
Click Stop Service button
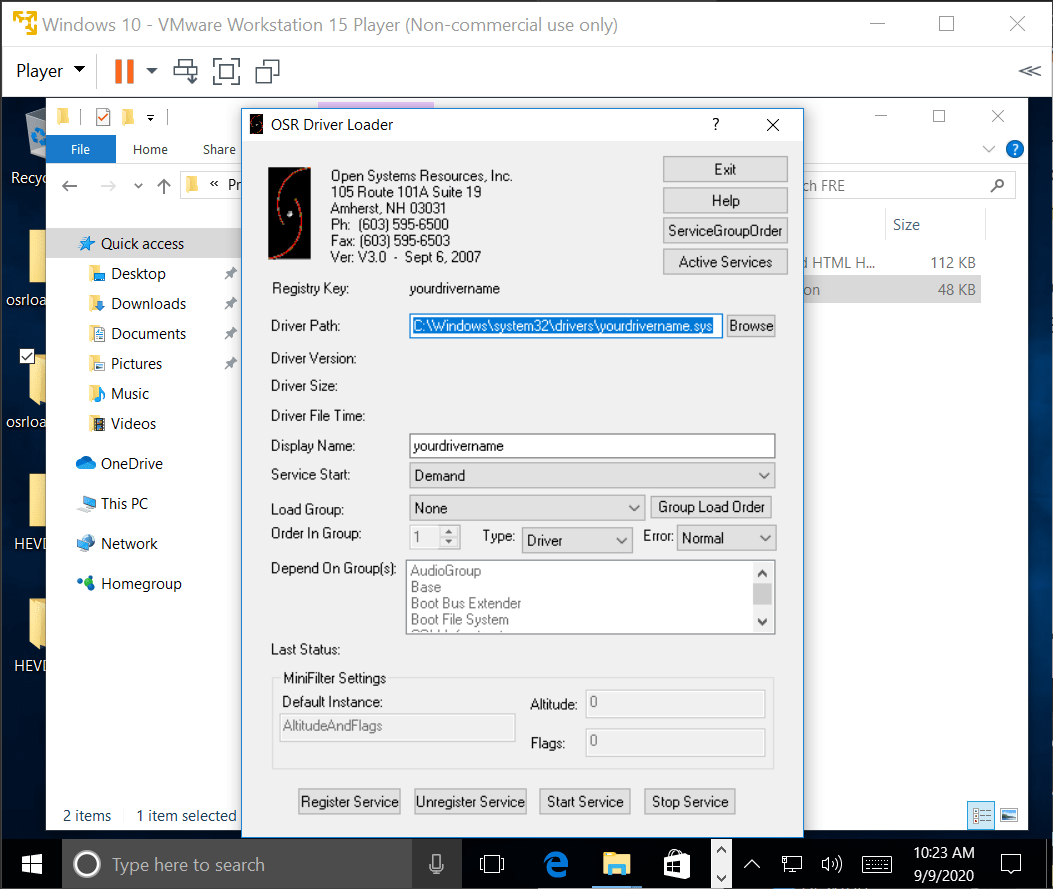(x=690, y=802)
